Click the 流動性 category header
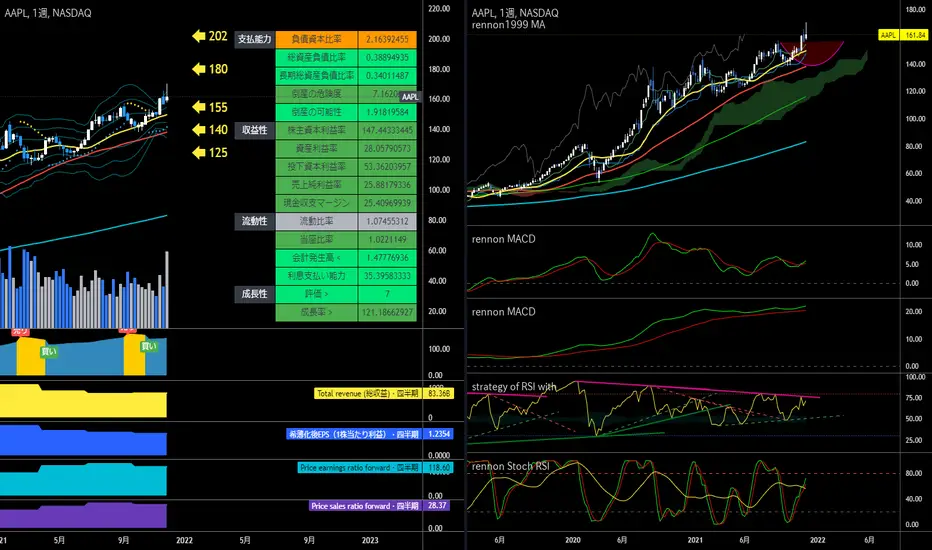 tap(254, 221)
